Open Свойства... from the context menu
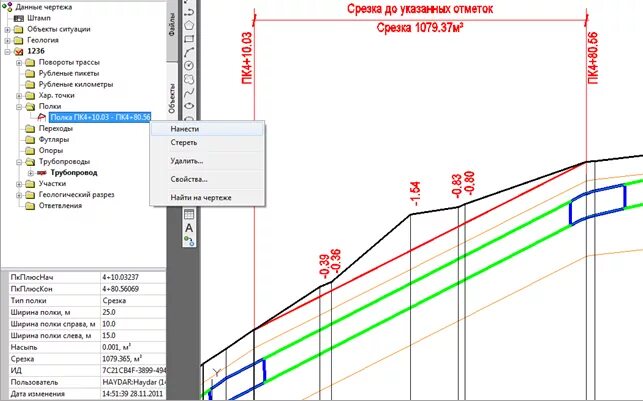643x401 pixels. tap(207, 180)
